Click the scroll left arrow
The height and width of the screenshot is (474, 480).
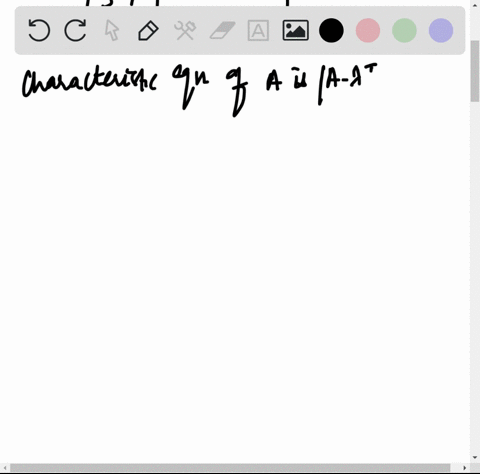point(4,468)
